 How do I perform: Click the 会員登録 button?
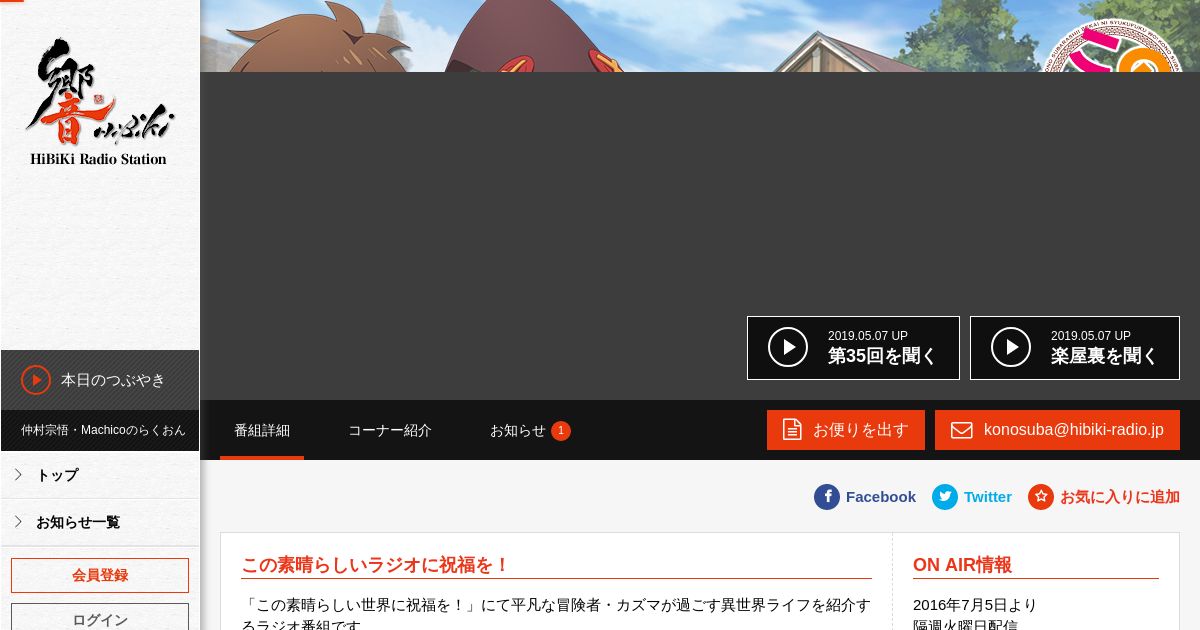pyautogui.click(x=100, y=575)
